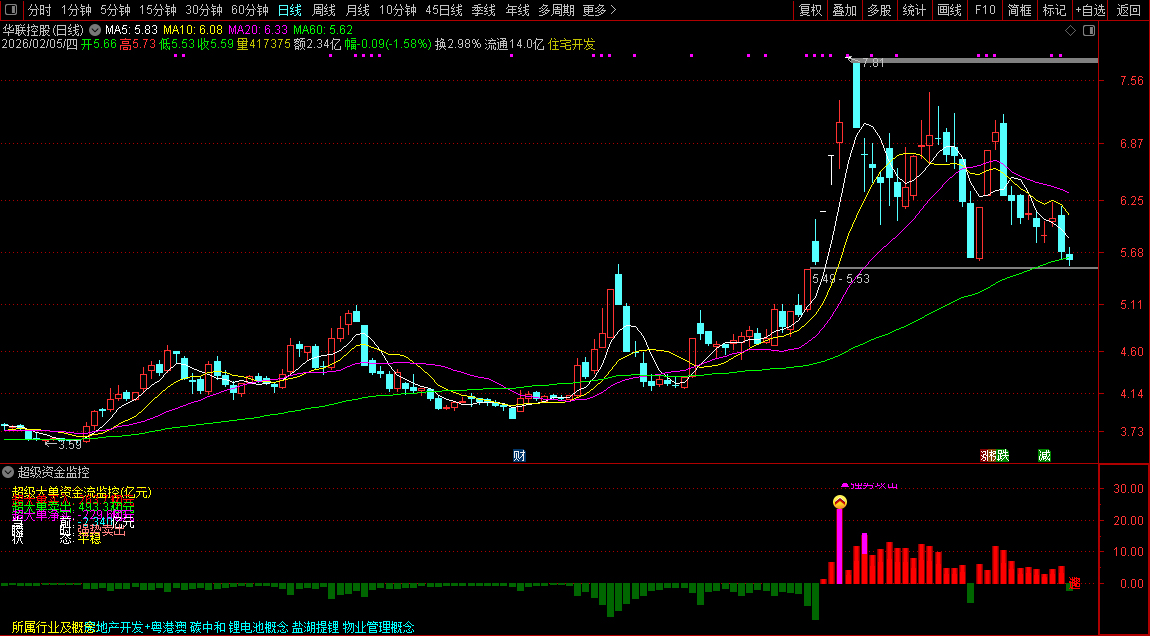This screenshot has height=636, width=1150.
Task: Click the 统计 statistics button
Action: pos(914,10)
